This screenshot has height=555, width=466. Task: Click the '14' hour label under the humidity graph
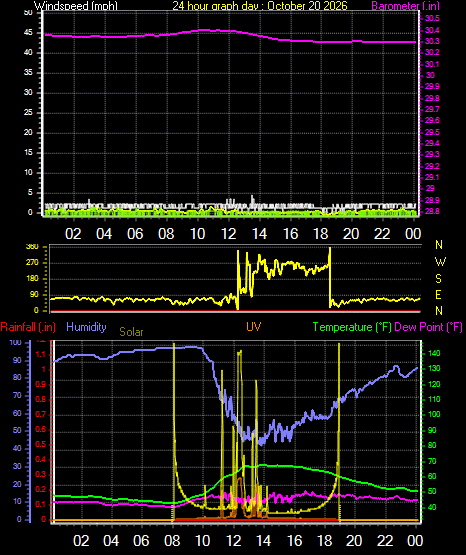(264, 541)
